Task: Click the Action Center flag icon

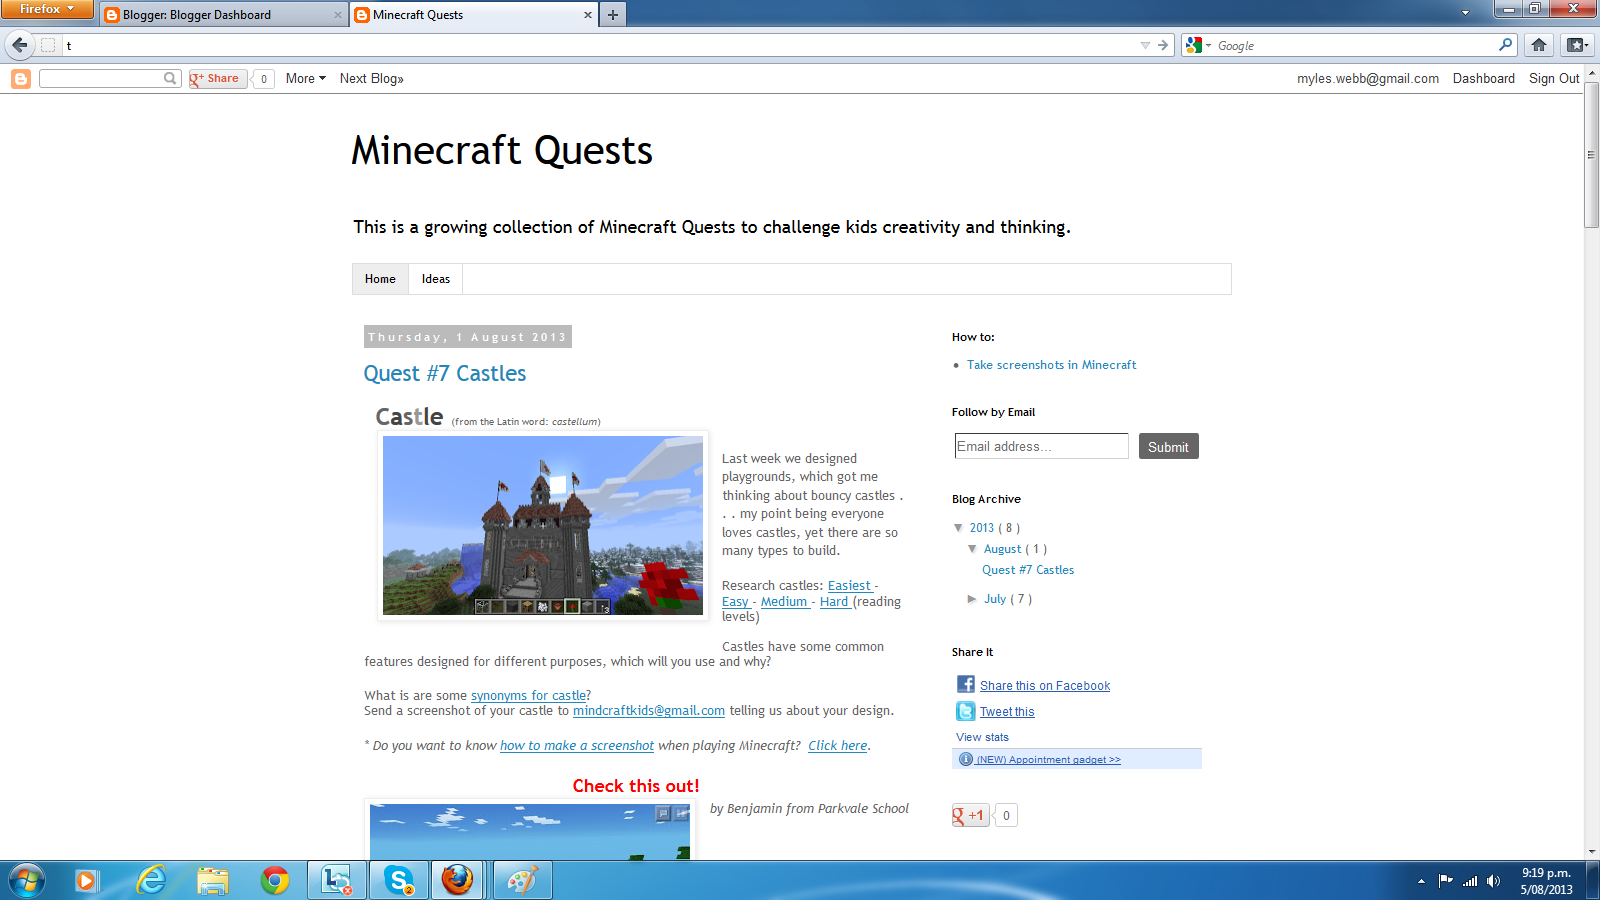Action: [1446, 881]
